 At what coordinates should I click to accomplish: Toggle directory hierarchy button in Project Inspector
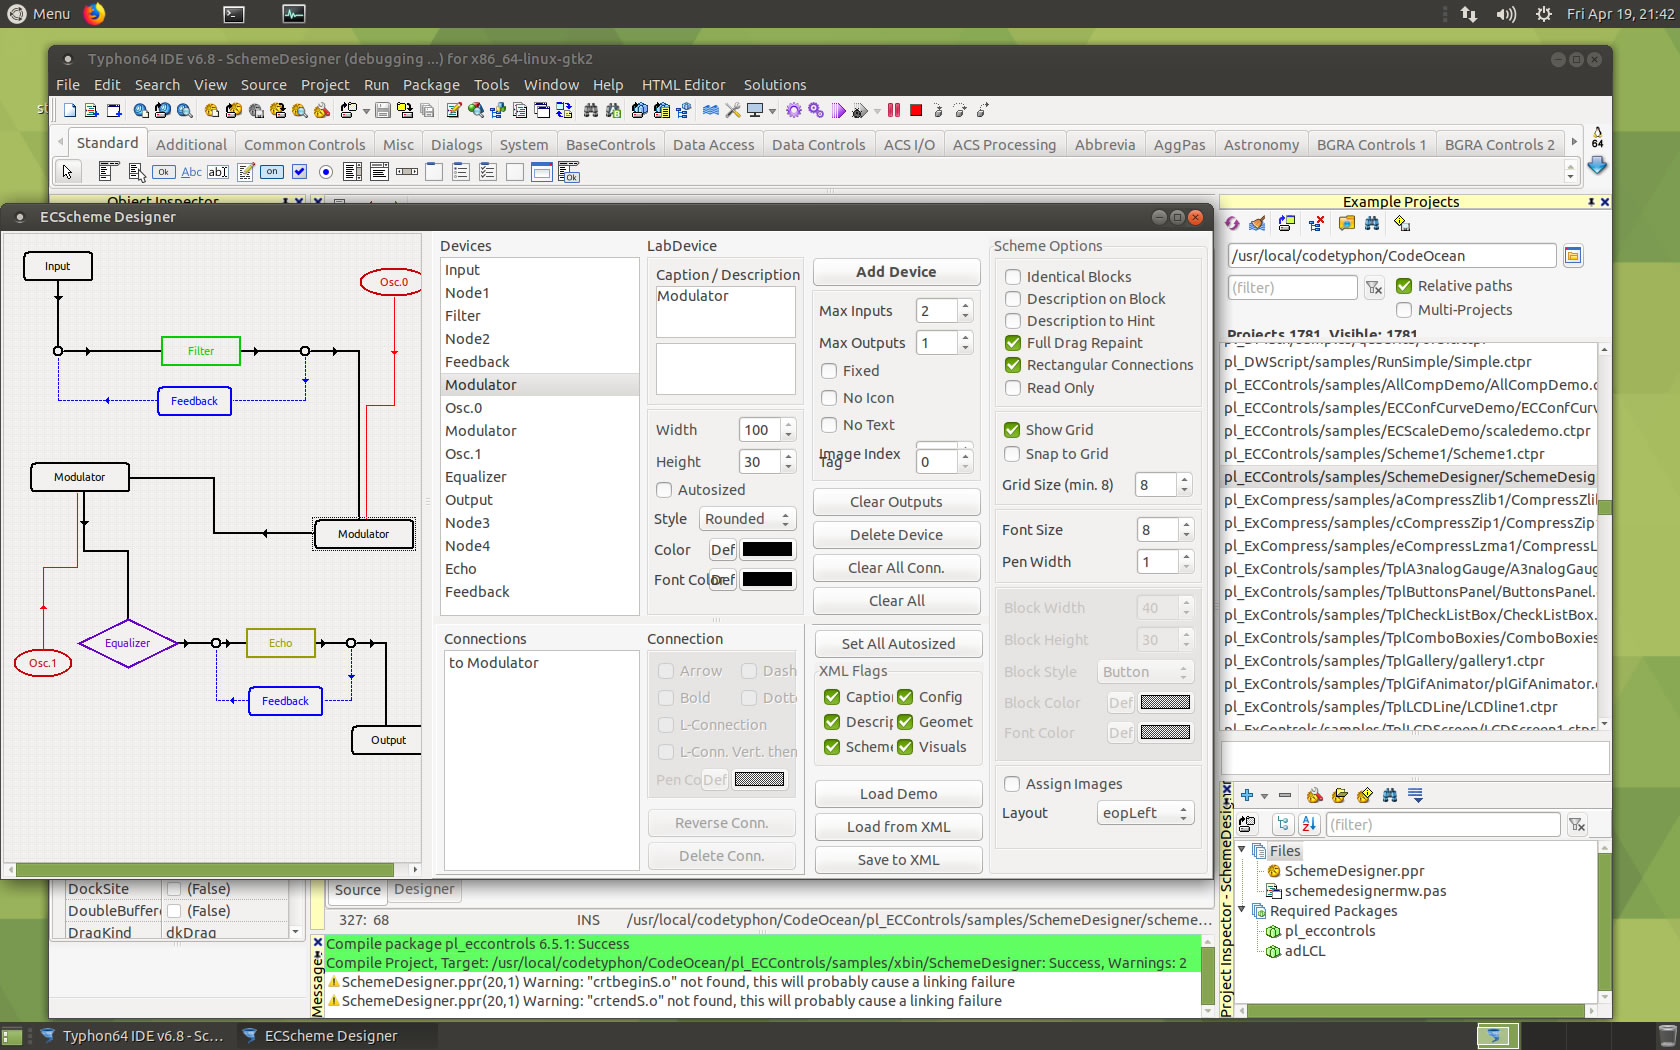(1284, 825)
